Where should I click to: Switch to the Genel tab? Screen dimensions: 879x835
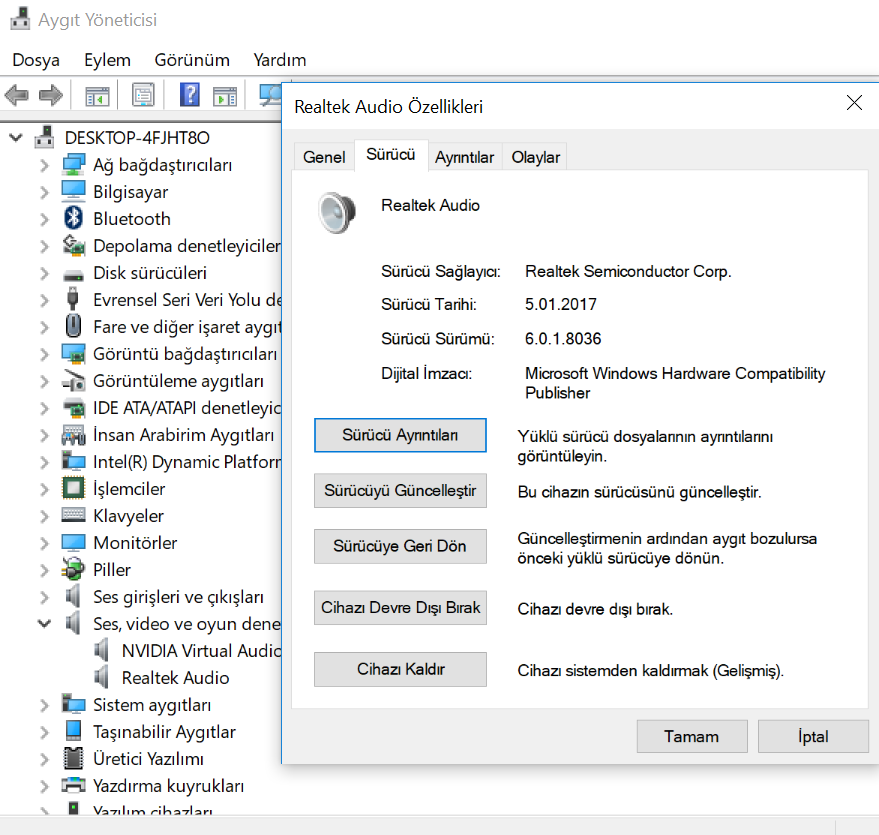point(324,157)
